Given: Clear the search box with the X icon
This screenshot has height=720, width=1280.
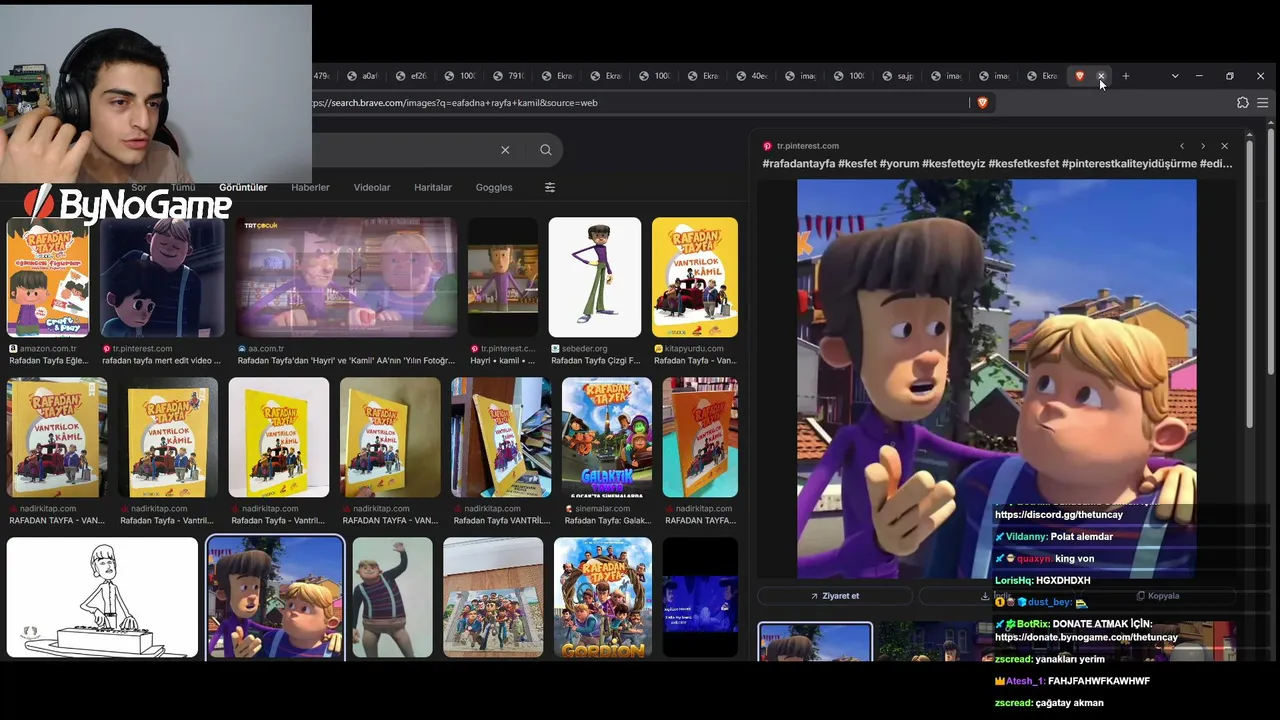Looking at the screenshot, I should click(505, 150).
